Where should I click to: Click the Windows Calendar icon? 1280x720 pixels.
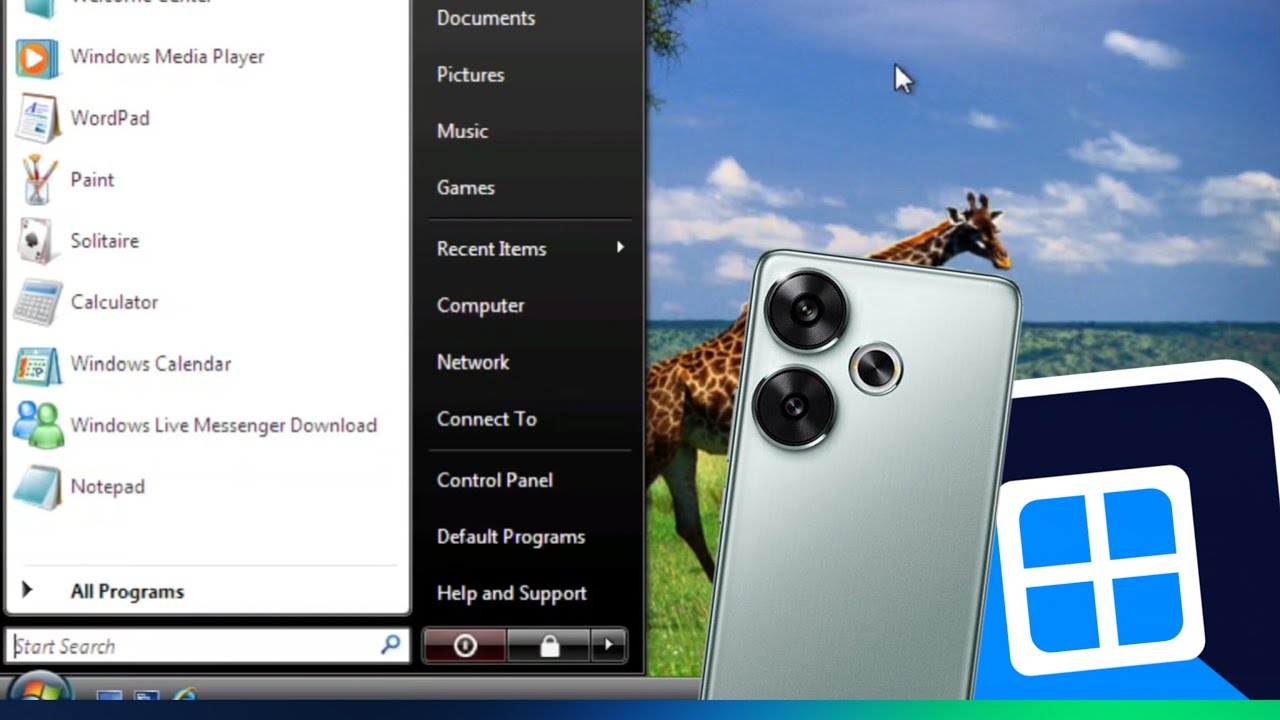[36, 364]
